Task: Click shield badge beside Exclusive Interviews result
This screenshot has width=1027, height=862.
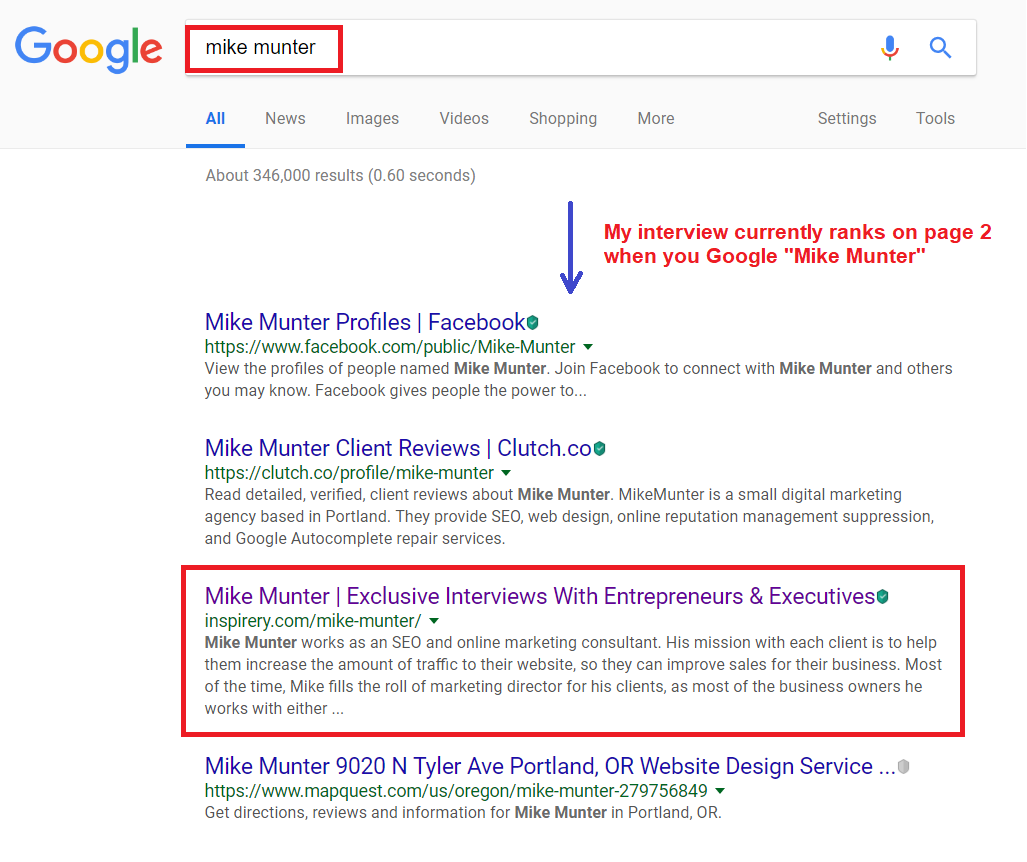Action: click(882, 597)
